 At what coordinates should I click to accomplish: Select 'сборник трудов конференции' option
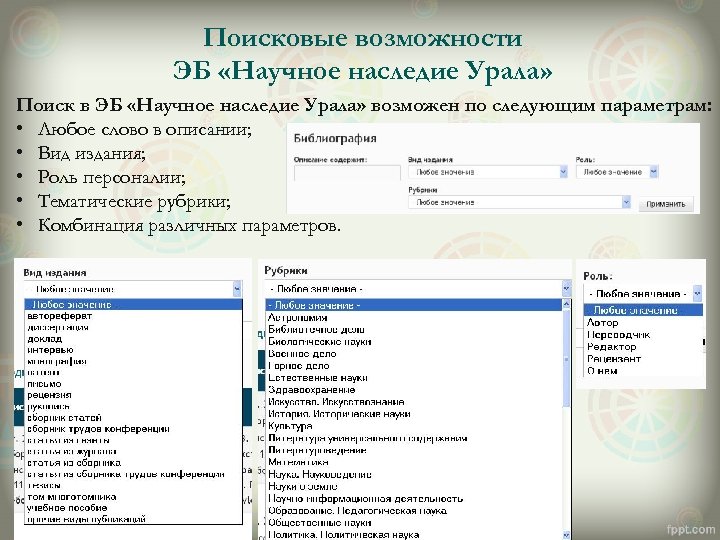133,429
